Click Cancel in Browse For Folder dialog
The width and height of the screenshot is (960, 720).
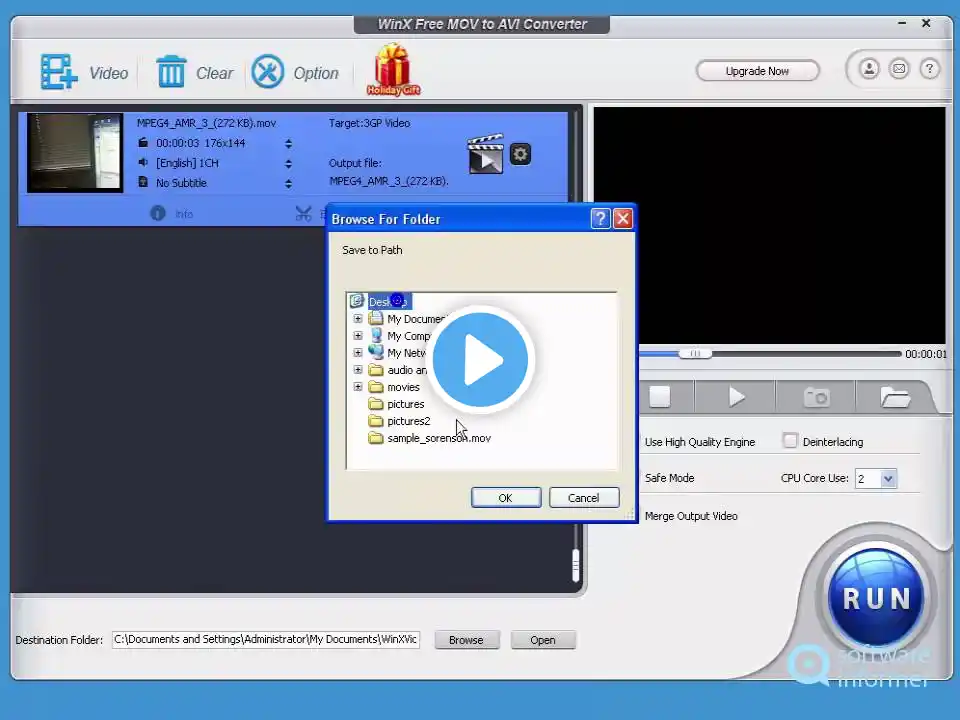(x=583, y=498)
